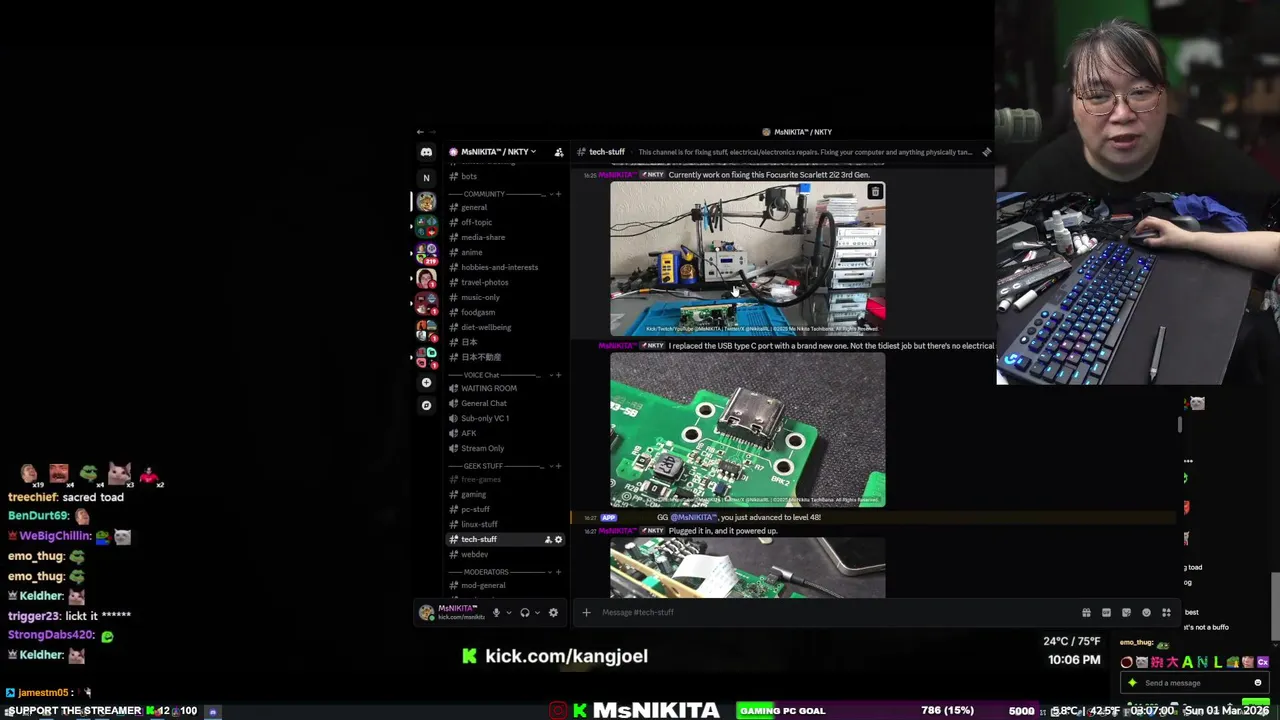Screen dimensions: 1280x720
Task: Add a channel to the VOICE Chat category
Action: [x=558, y=375]
